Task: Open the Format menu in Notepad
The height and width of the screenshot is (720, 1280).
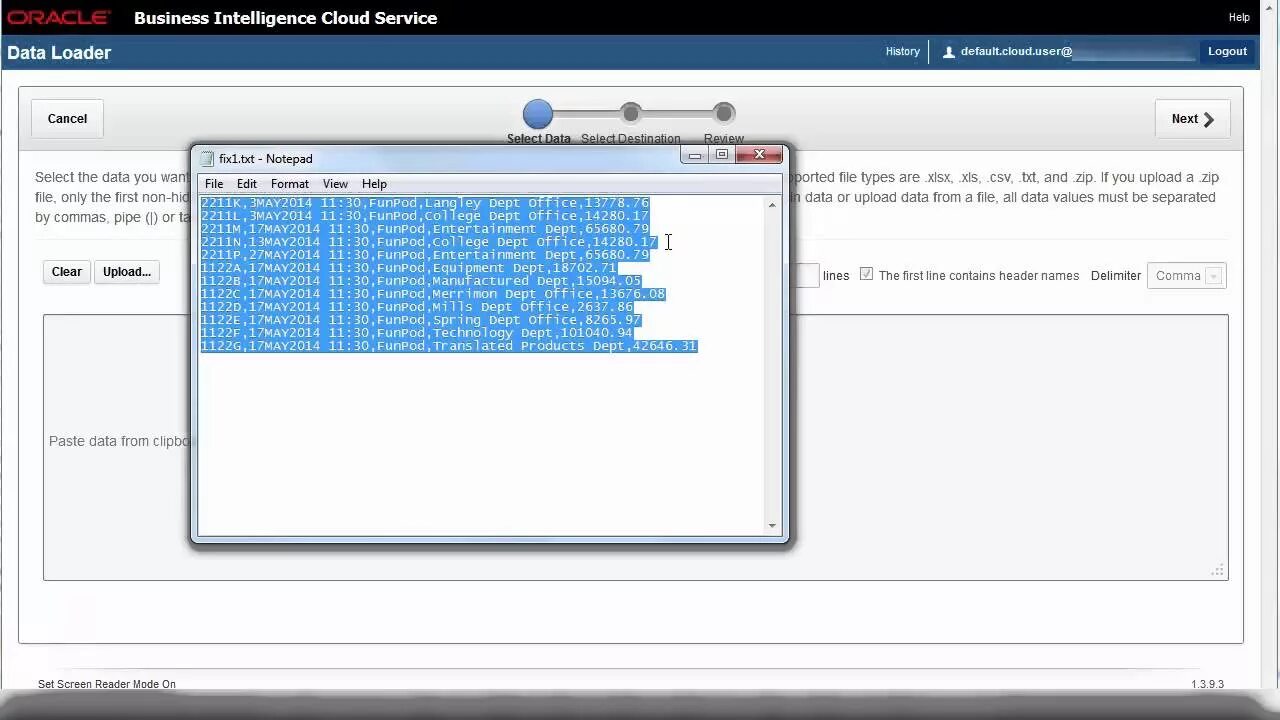Action: (x=289, y=184)
